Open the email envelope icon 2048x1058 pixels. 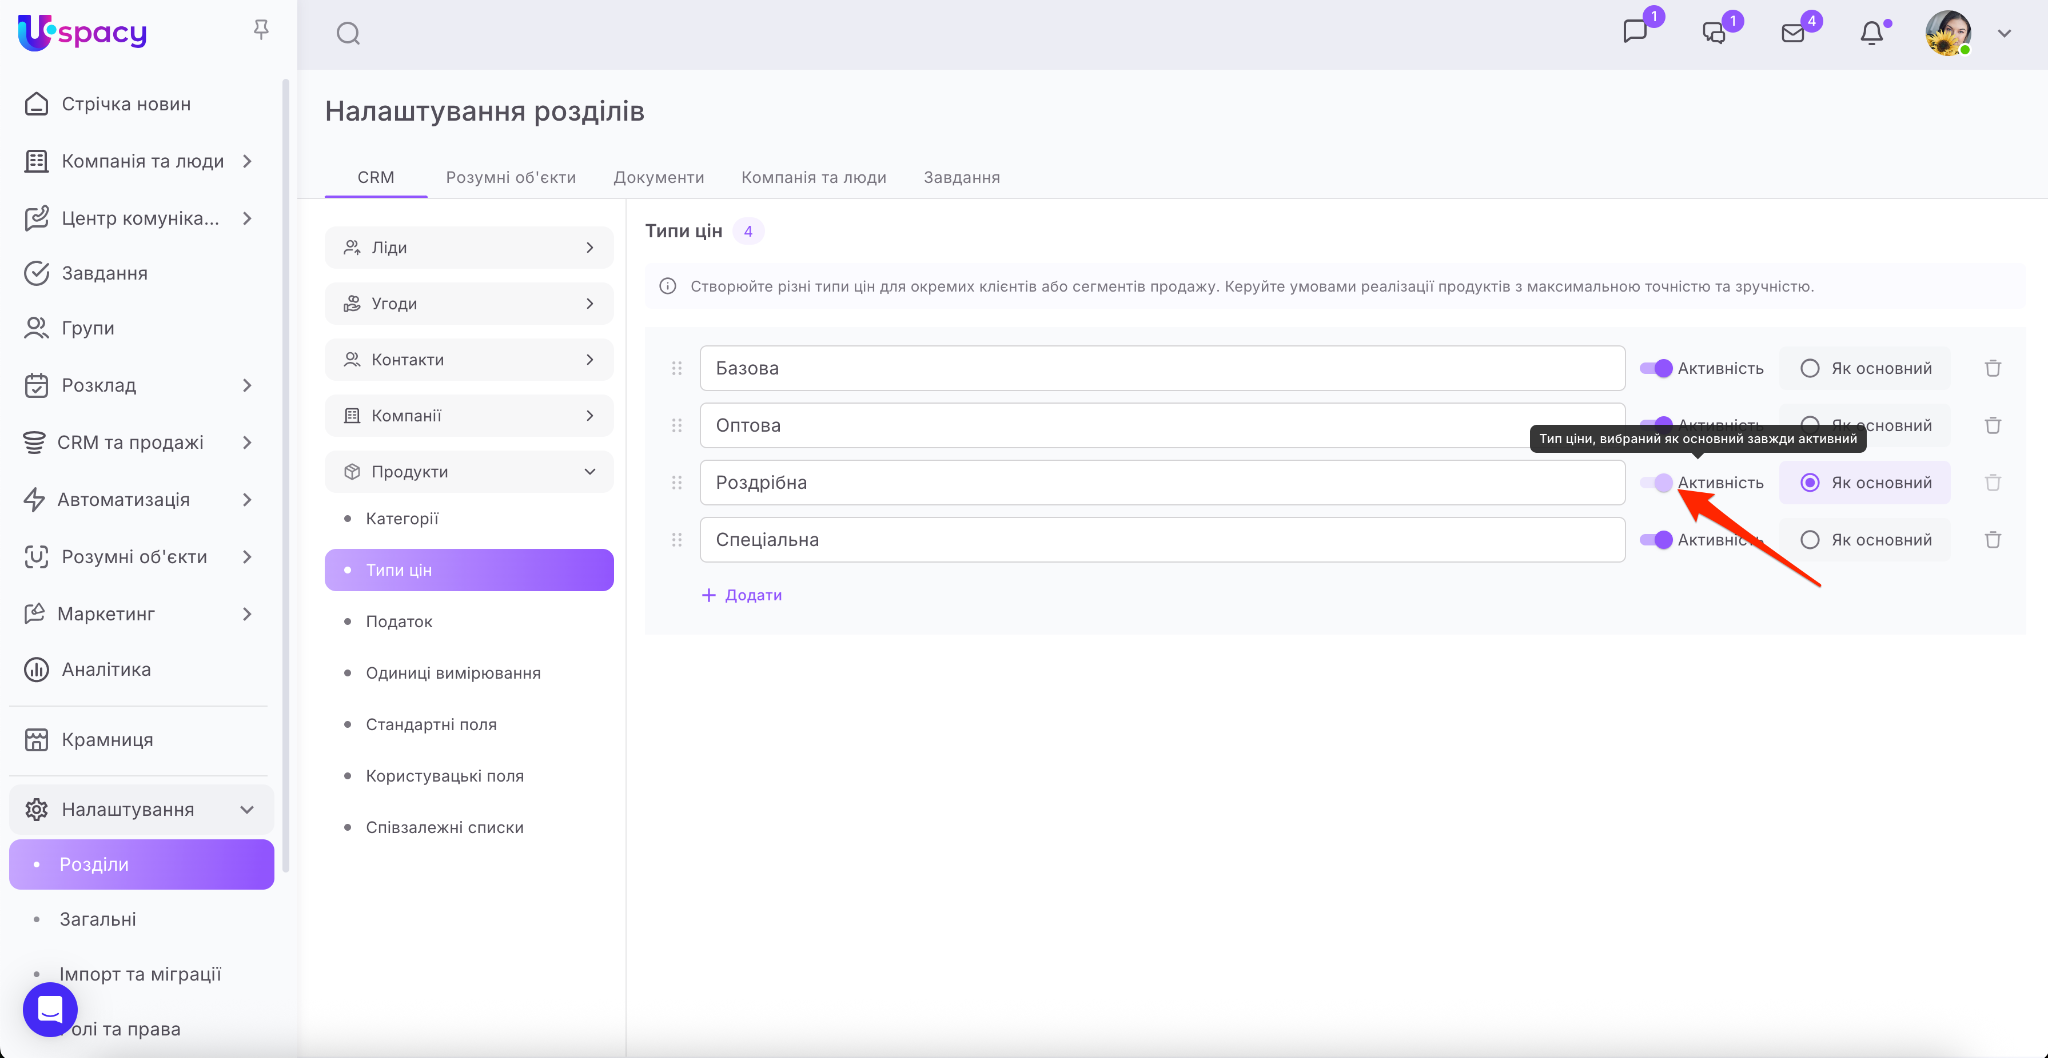pyautogui.click(x=1793, y=34)
